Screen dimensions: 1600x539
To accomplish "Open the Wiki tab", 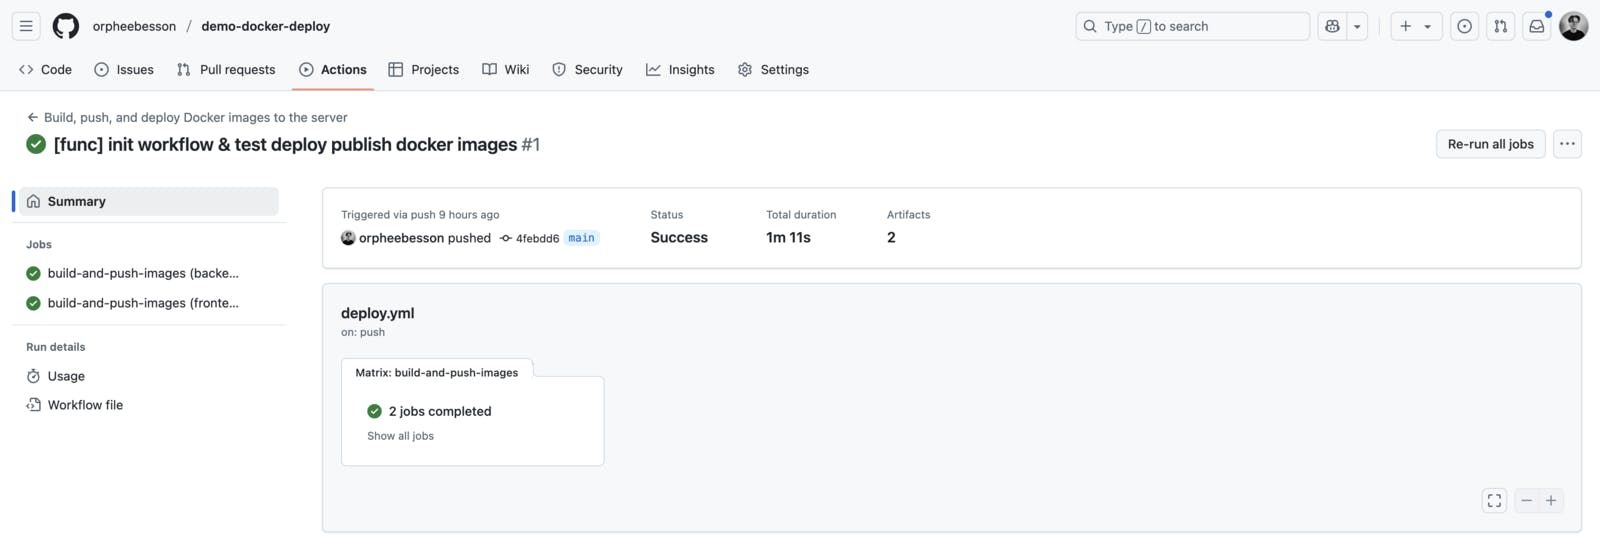I will (506, 69).
